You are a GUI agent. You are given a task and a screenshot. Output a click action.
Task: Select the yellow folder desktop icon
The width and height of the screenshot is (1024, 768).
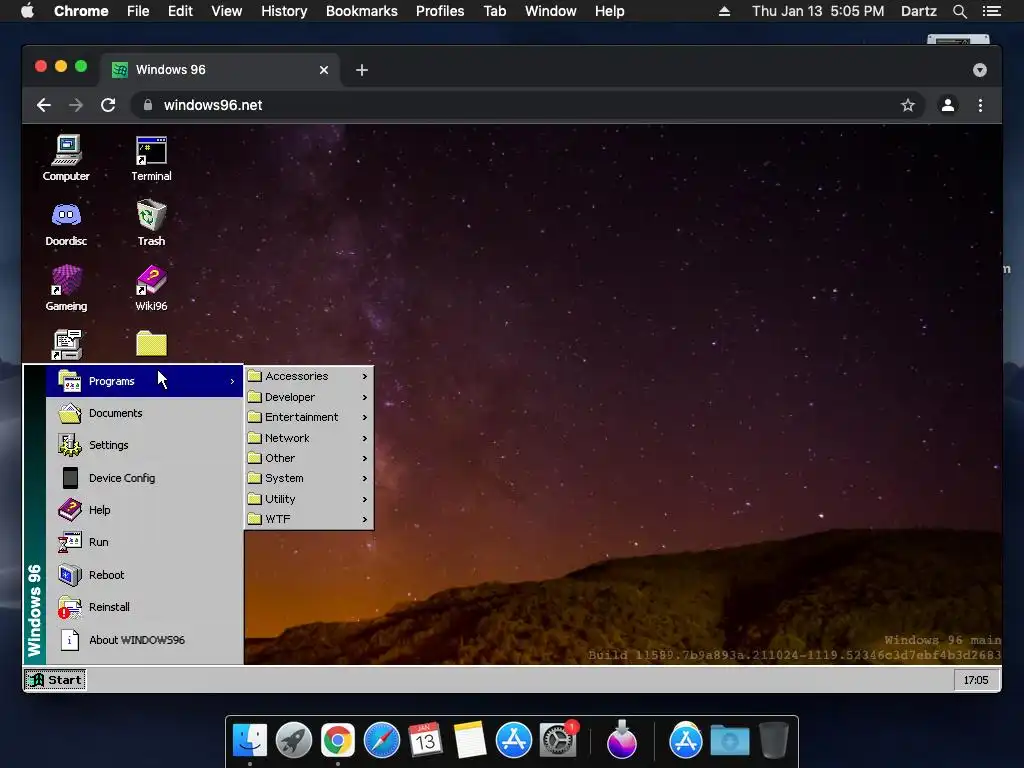[x=151, y=344]
